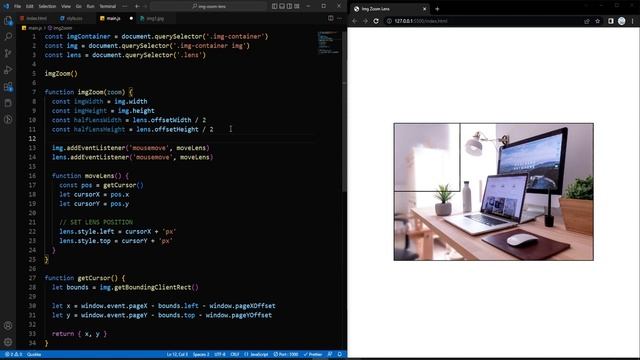Click the split editor right icon
640x360 pixels.
[331, 18]
